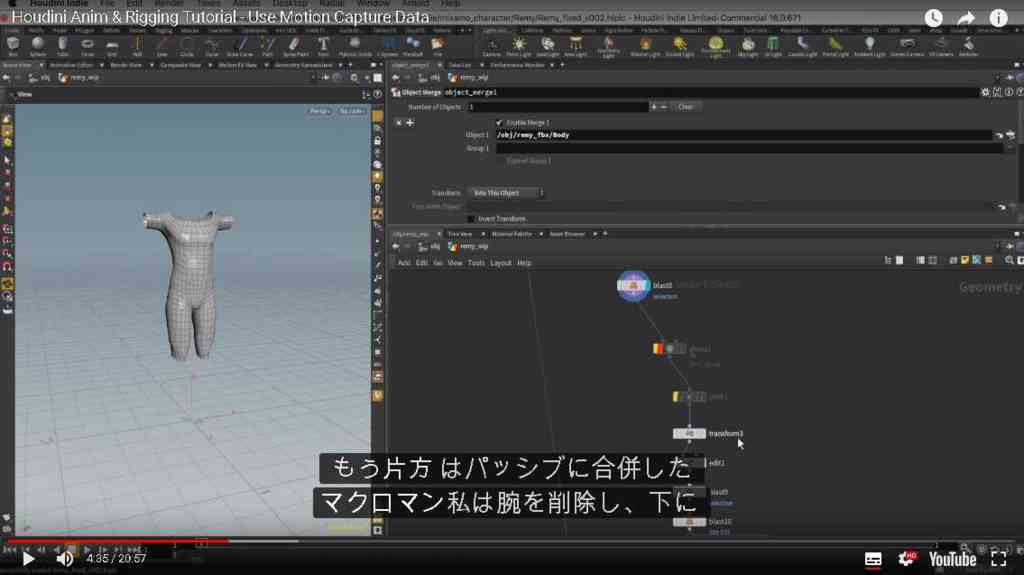The width and height of the screenshot is (1024, 575).
Task: Expand the Persp camera menu in viewport
Action: (x=319, y=111)
